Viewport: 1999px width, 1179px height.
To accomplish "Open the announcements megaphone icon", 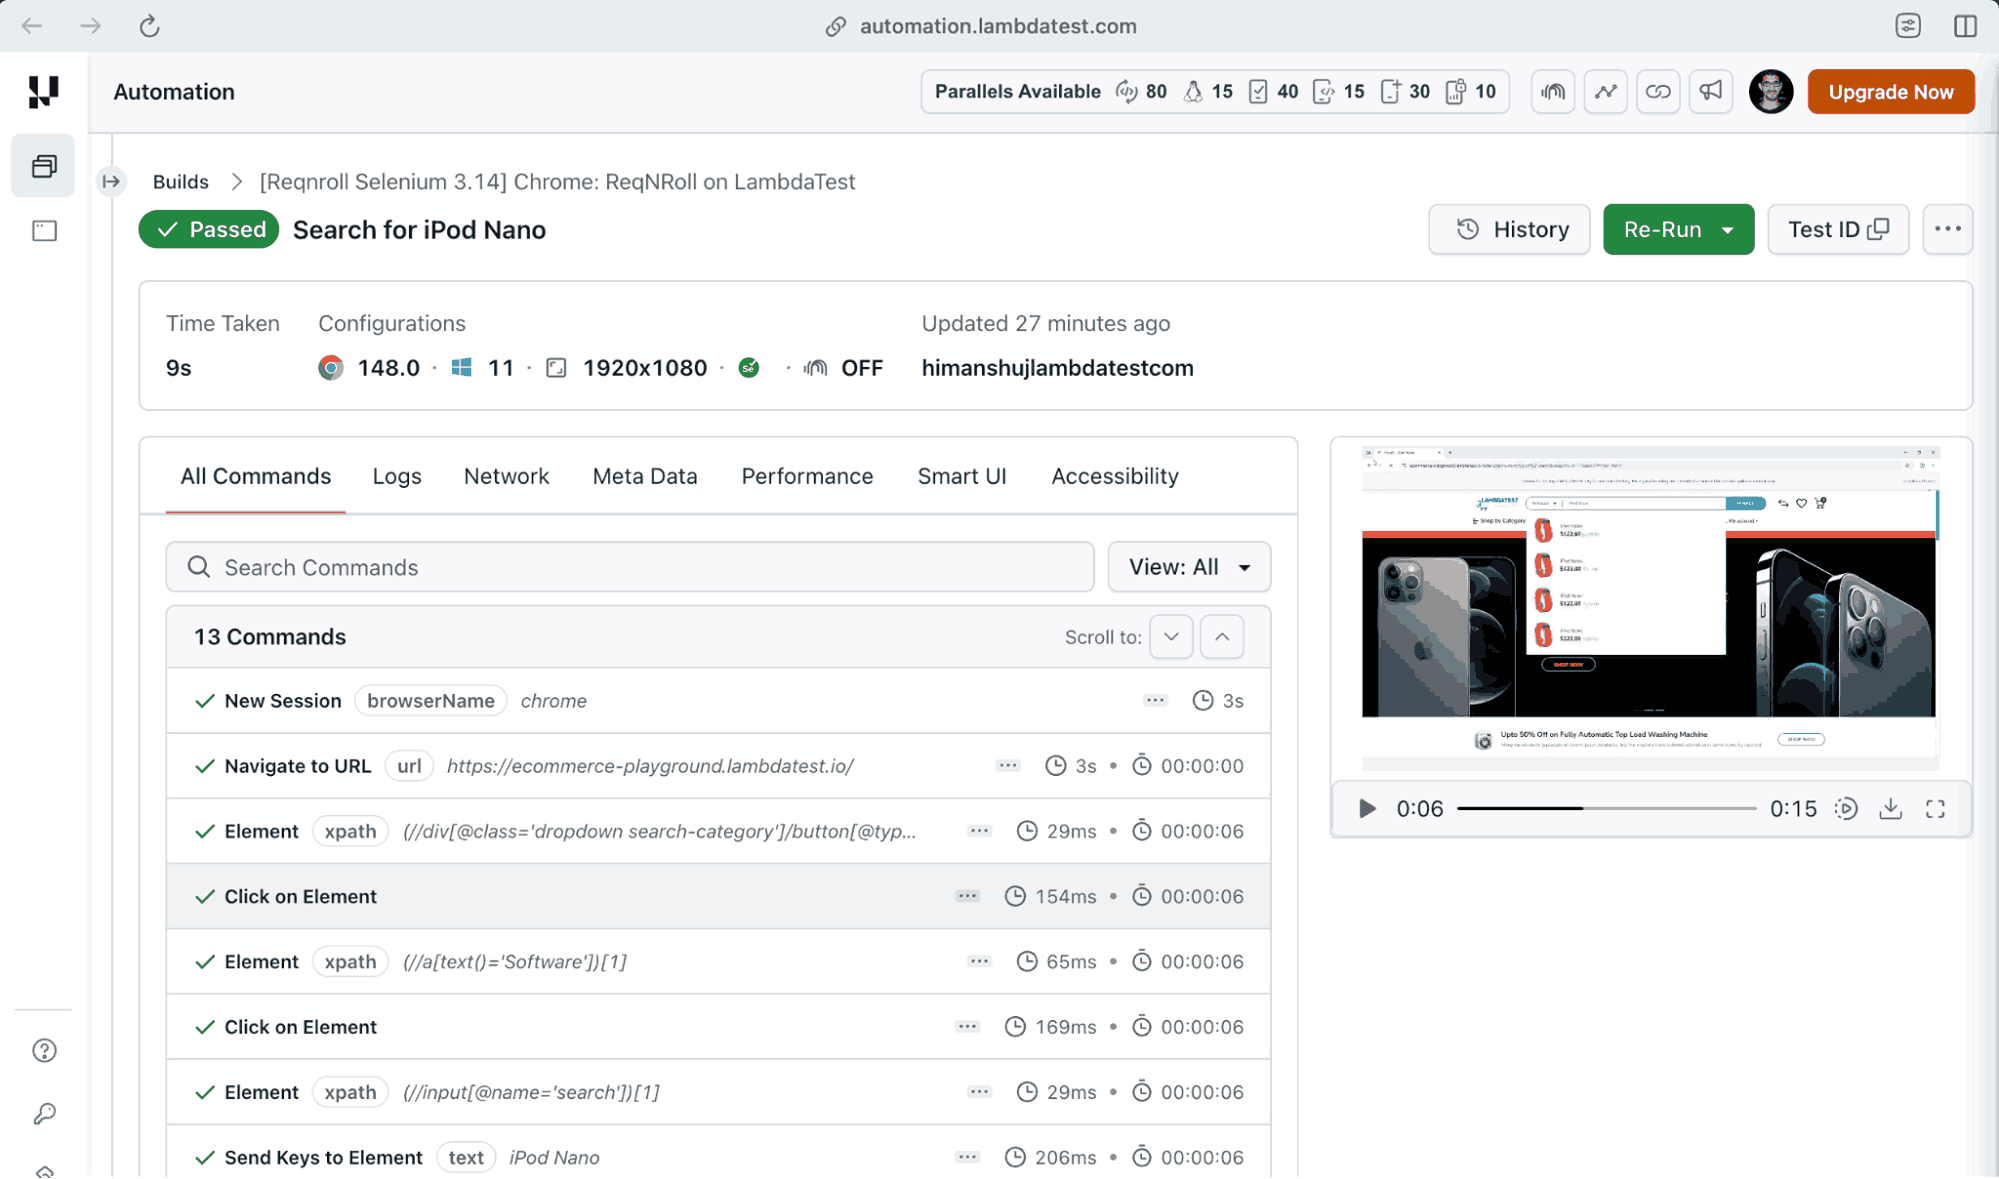I will pos(1711,91).
